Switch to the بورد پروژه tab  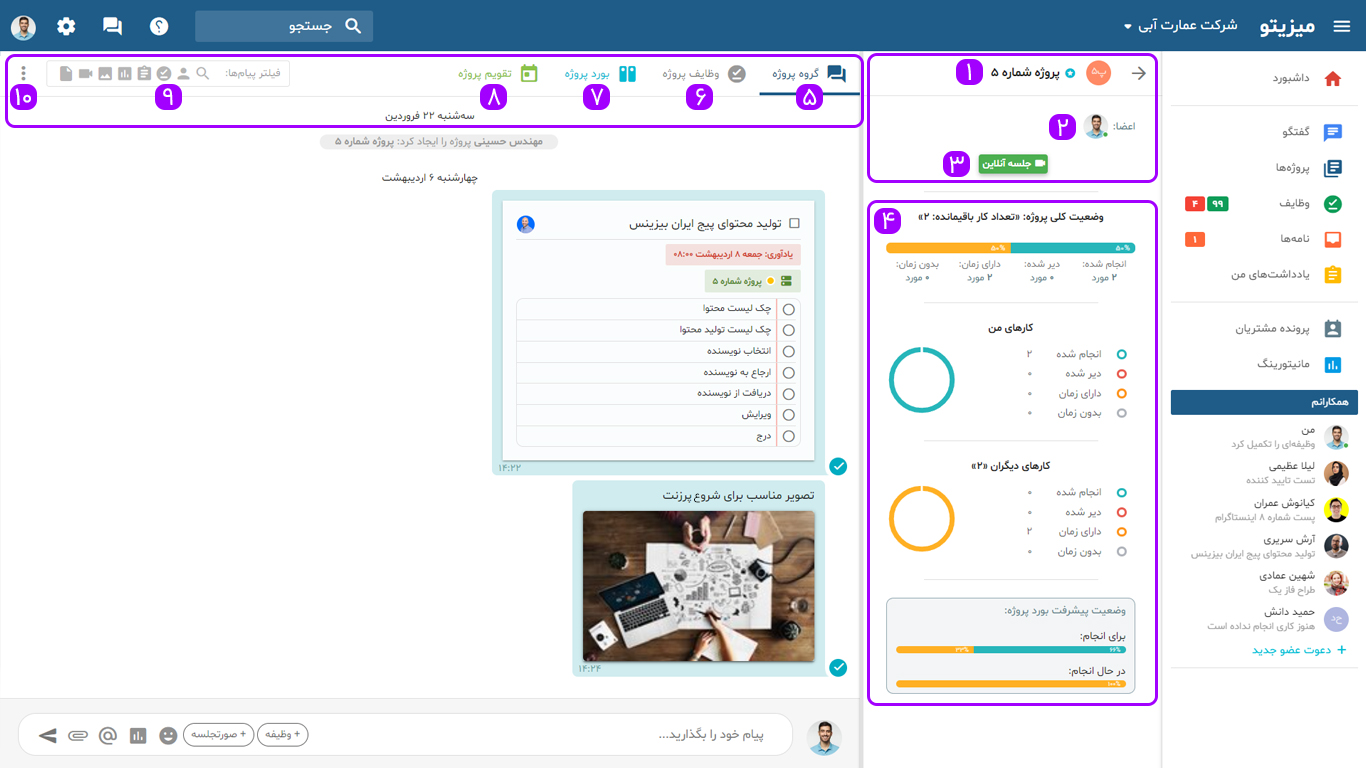coord(601,73)
